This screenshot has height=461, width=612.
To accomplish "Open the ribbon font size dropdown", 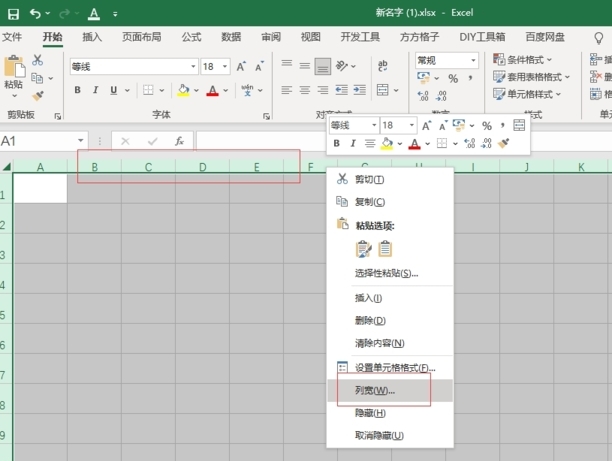I will tap(225, 67).
